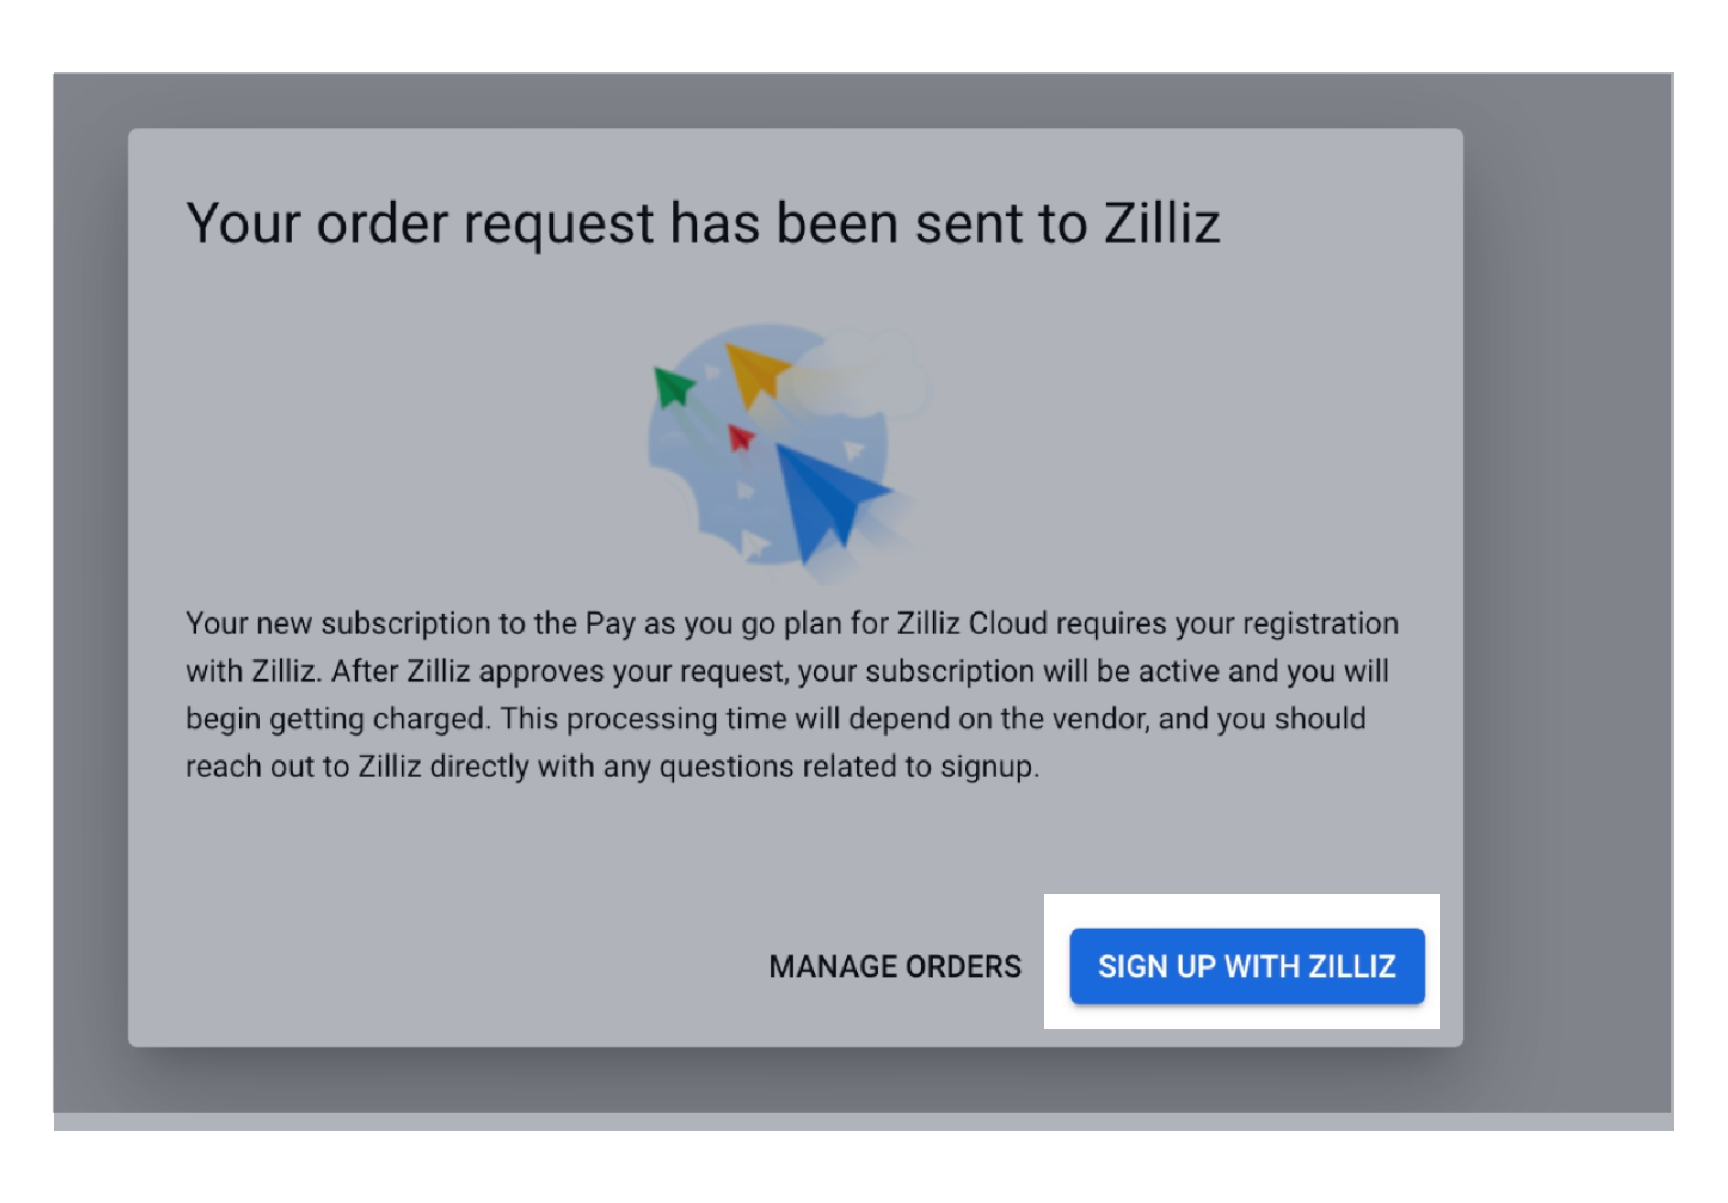Click the dialog heading about the order request

[705, 224]
